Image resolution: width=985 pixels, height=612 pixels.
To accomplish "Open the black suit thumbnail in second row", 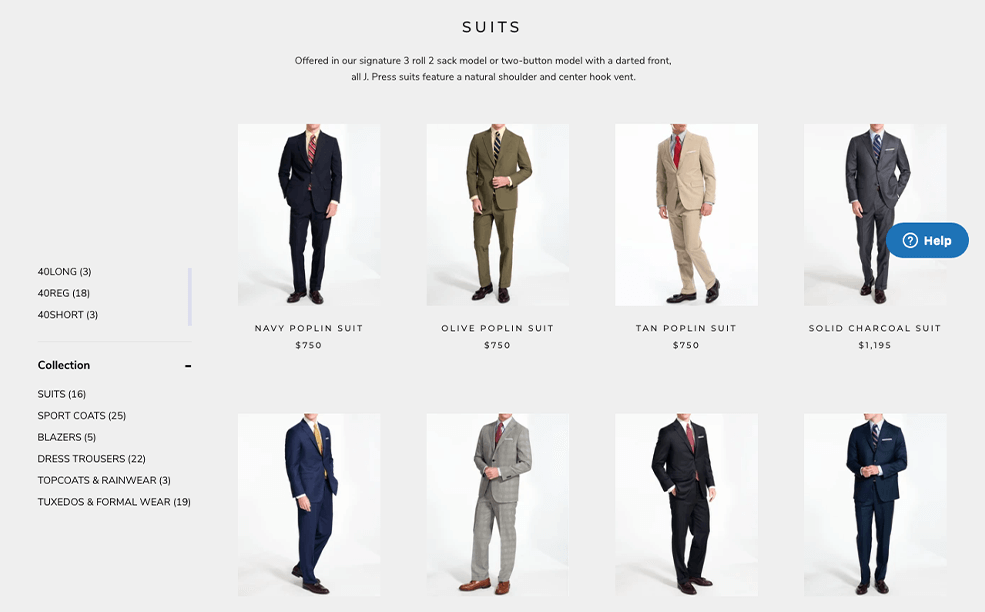I will click(686, 505).
